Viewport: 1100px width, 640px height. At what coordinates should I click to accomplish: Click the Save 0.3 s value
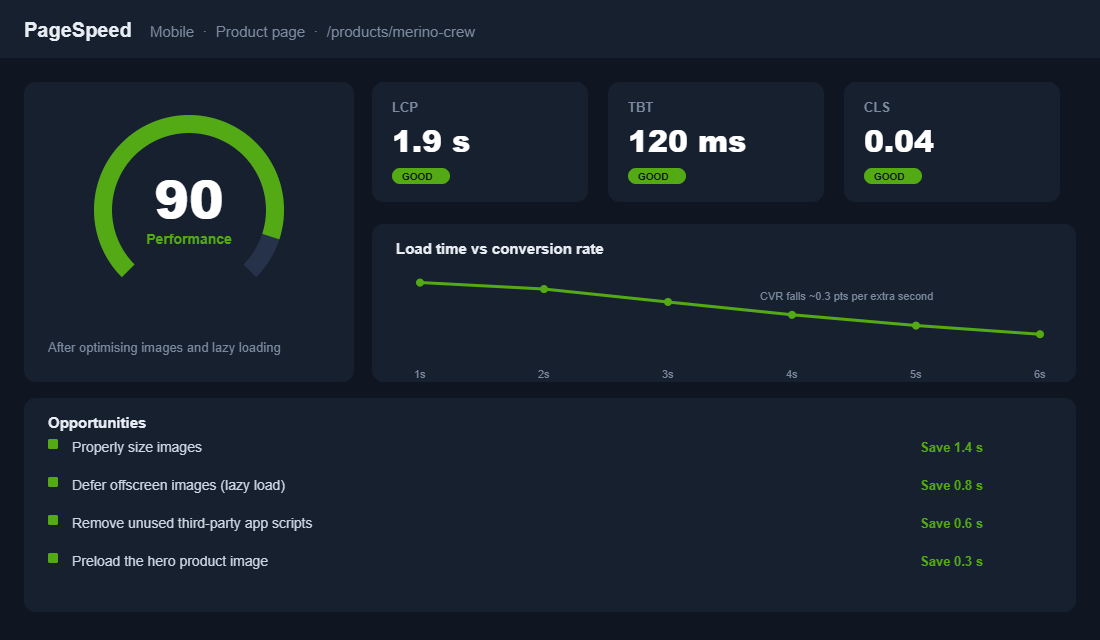(x=951, y=561)
